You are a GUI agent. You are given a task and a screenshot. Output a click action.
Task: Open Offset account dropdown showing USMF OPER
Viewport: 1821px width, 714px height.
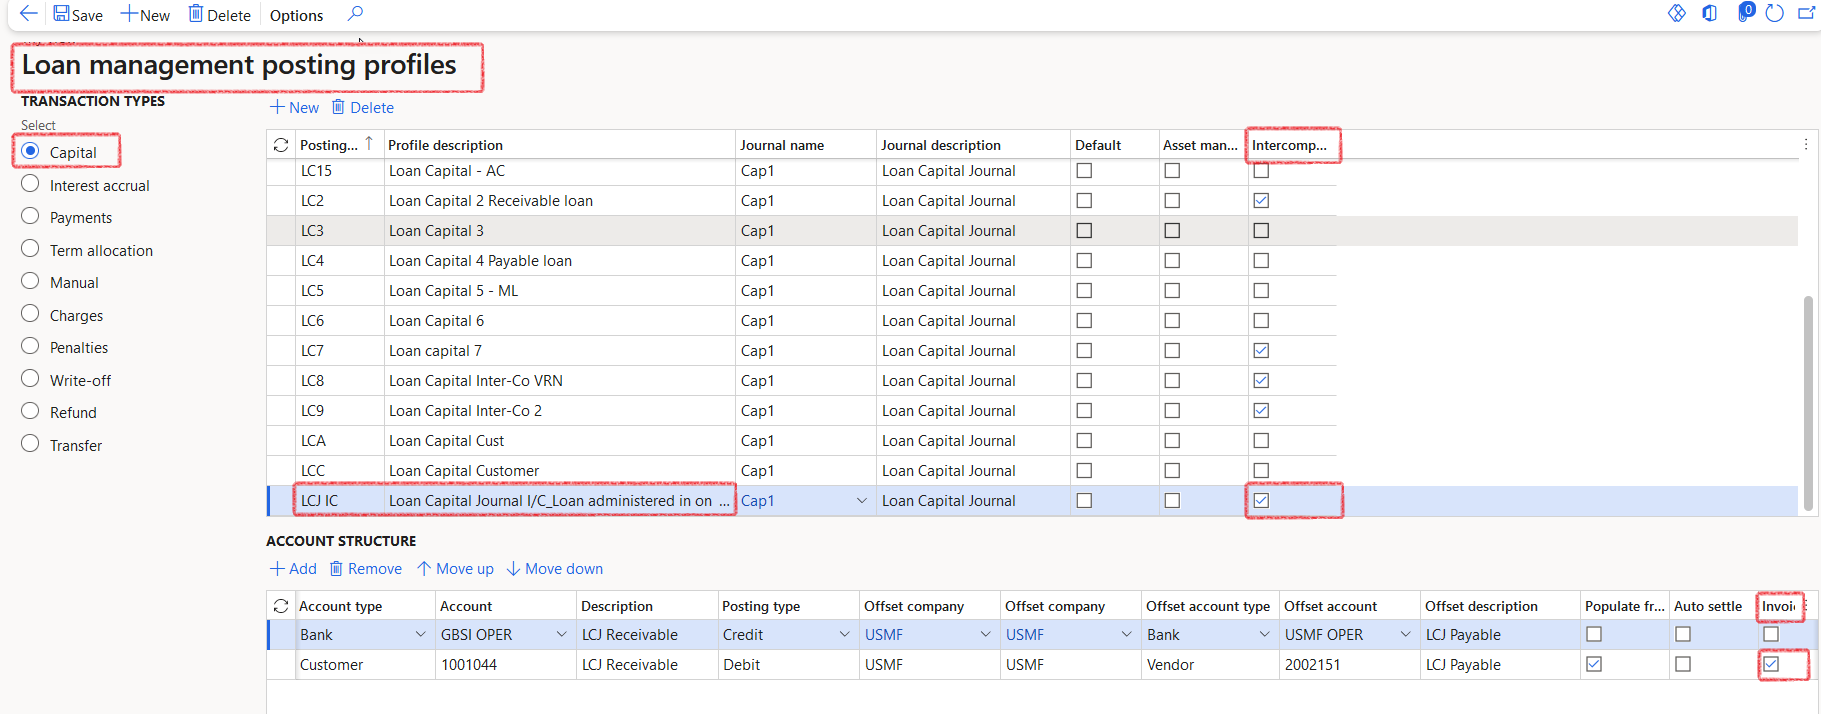[1405, 634]
